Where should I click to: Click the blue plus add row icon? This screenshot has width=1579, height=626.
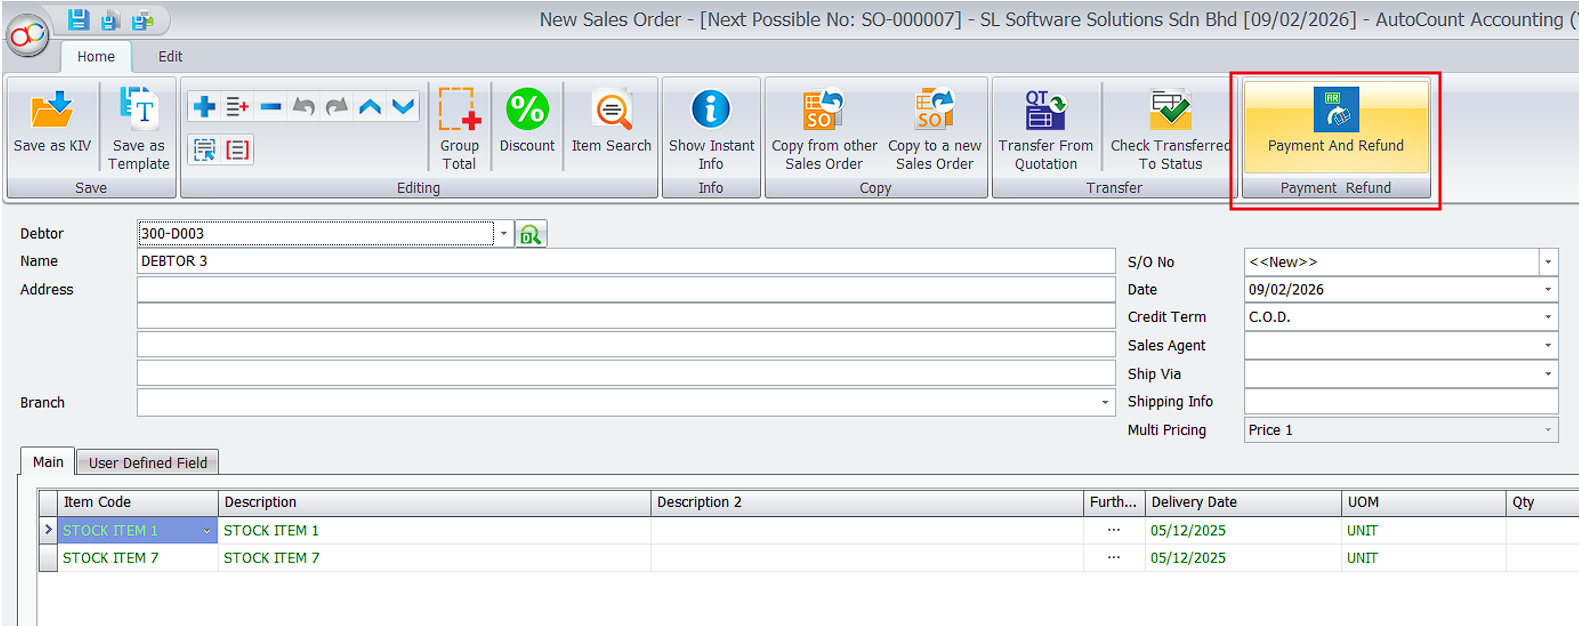(x=204, y=106)
